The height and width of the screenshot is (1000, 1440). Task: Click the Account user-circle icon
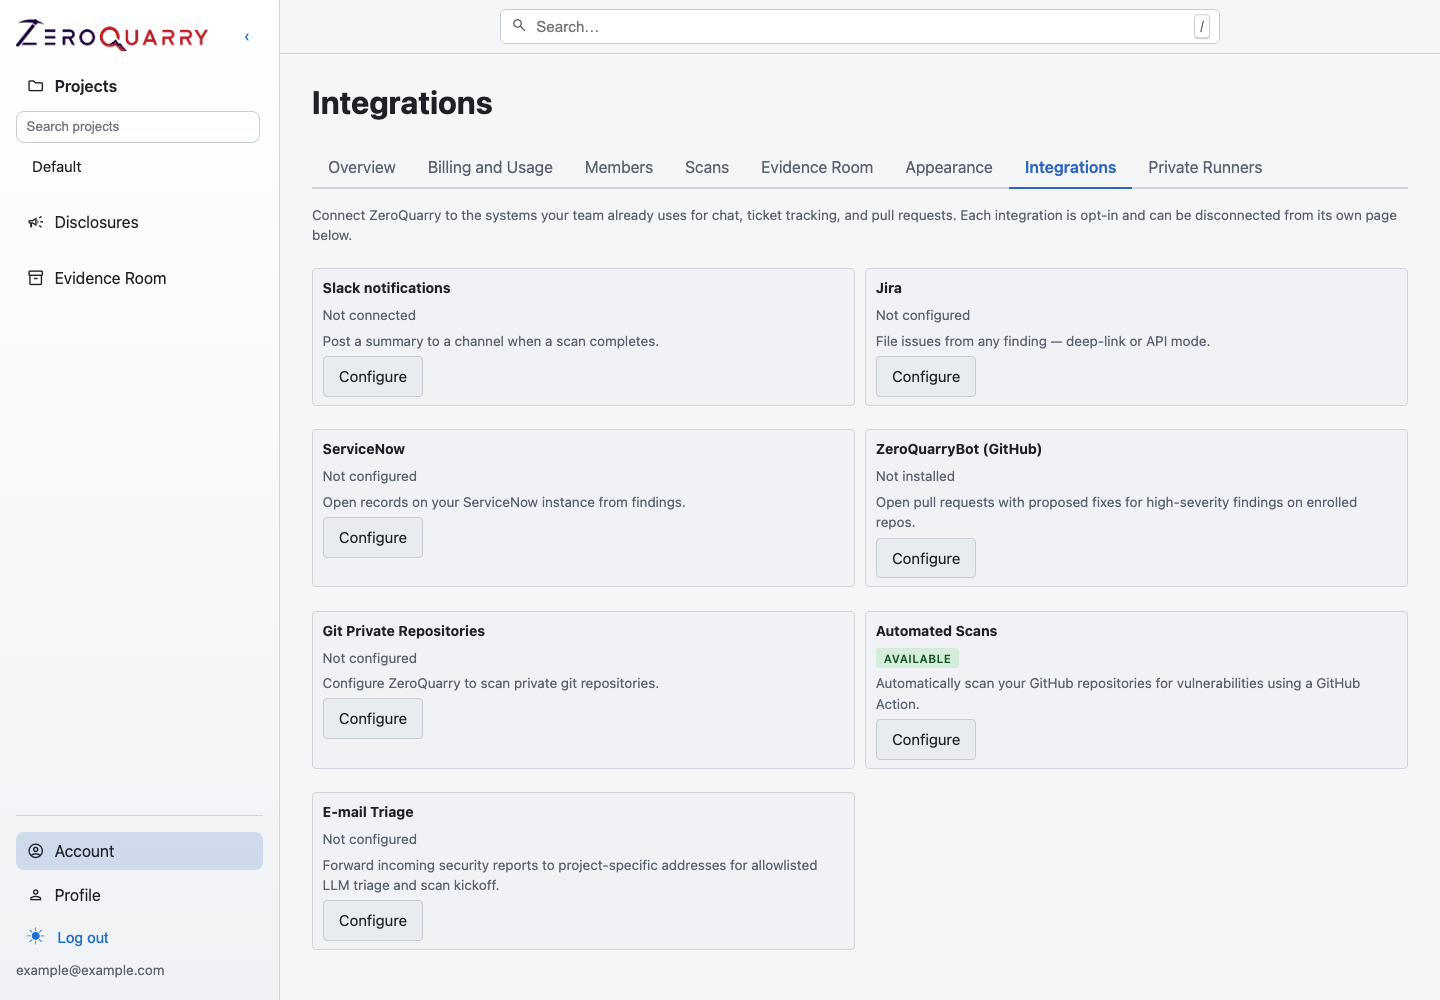click(x=36, y=851)
